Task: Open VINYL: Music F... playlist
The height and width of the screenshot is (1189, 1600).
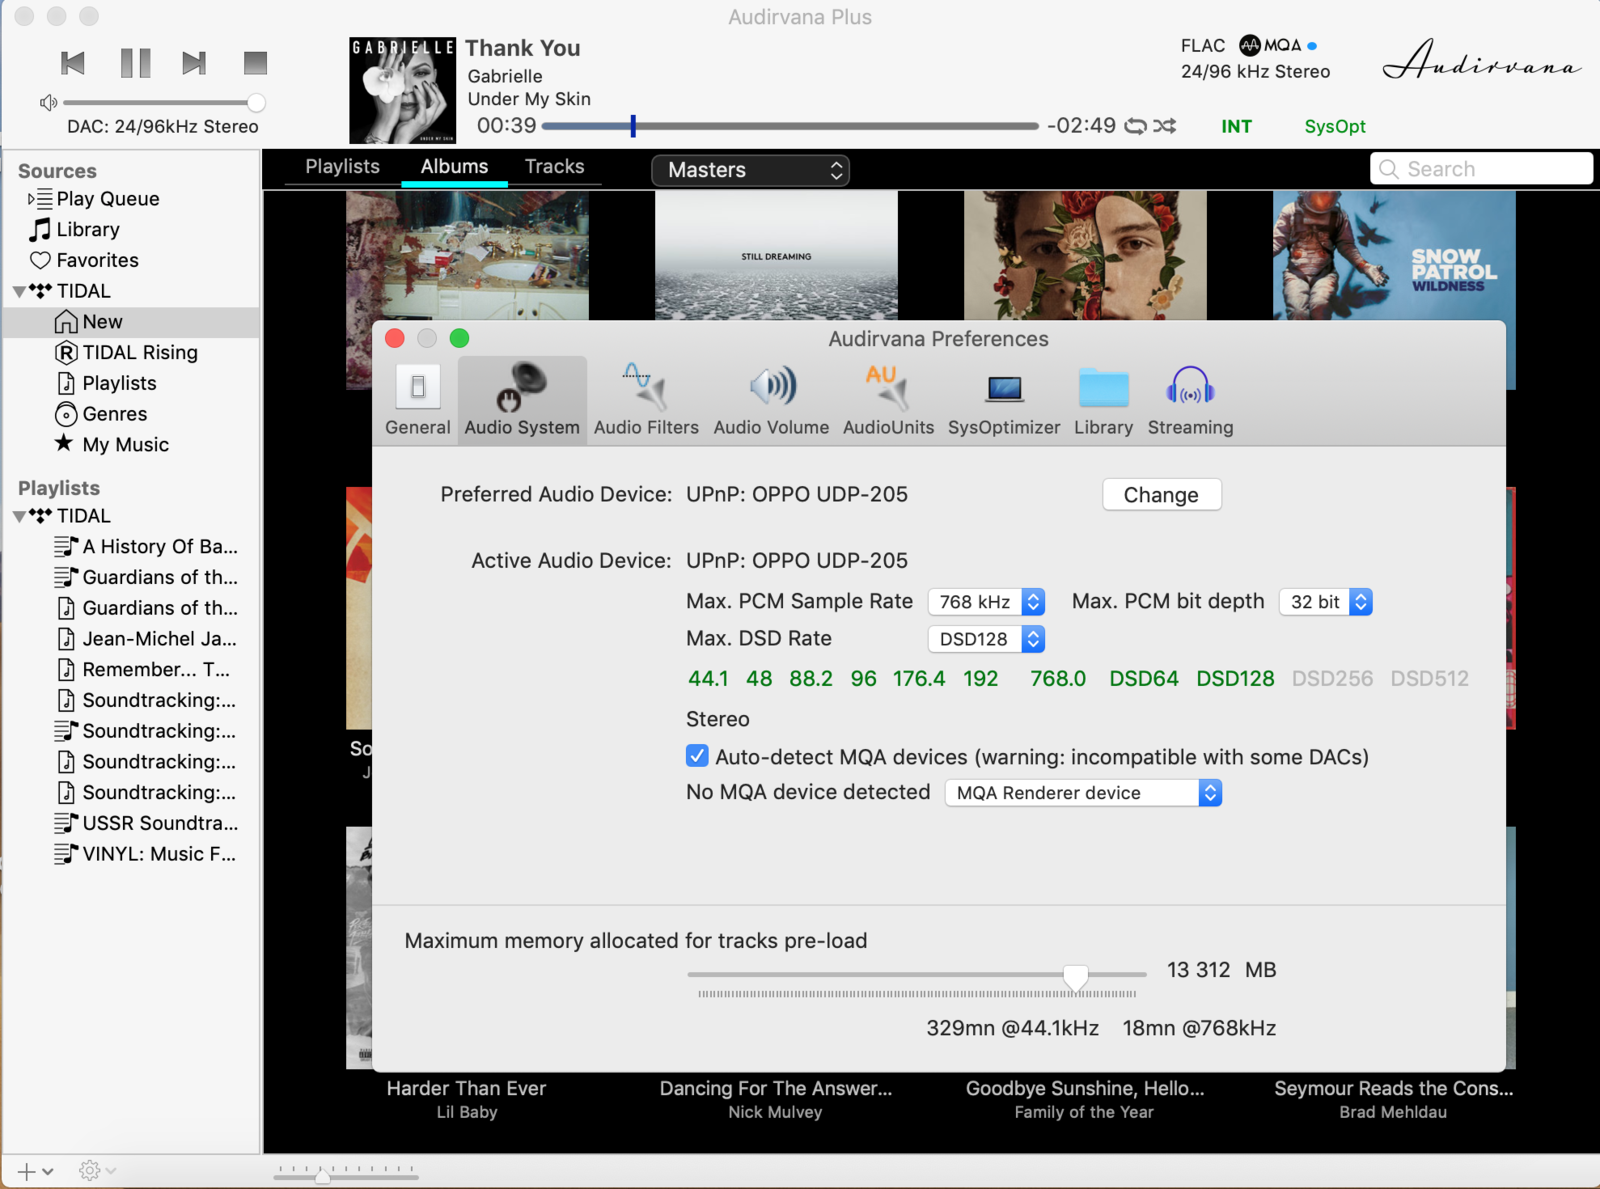Action: pyautogui.click(x=146, y=855)
